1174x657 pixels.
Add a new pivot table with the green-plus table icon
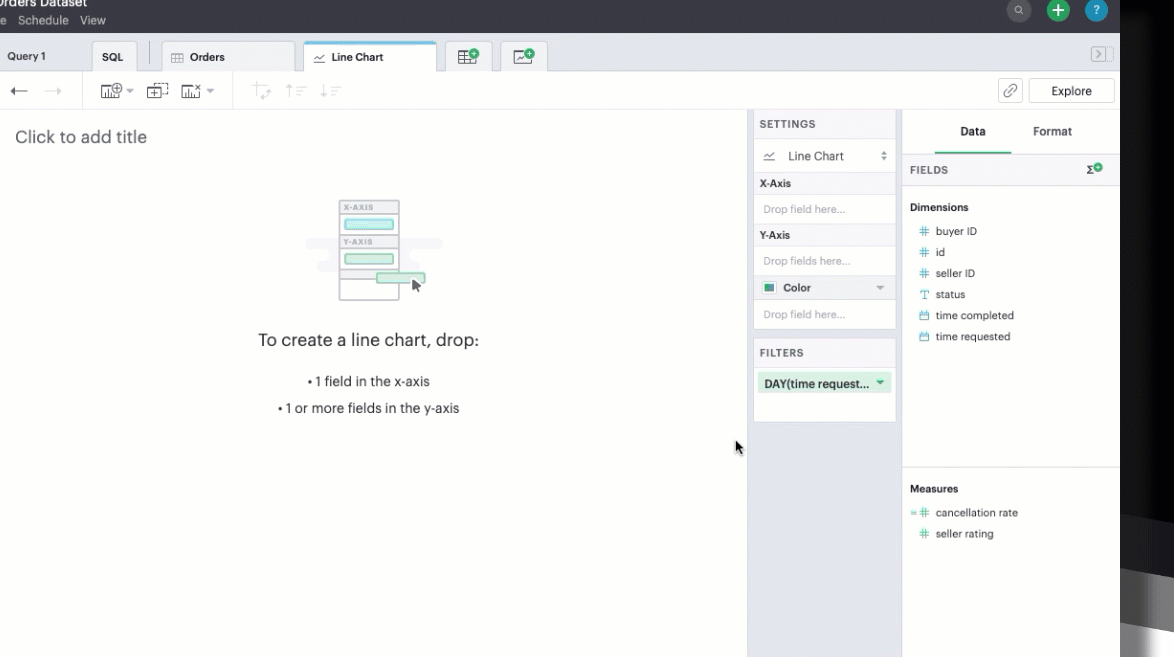[467, 56]
